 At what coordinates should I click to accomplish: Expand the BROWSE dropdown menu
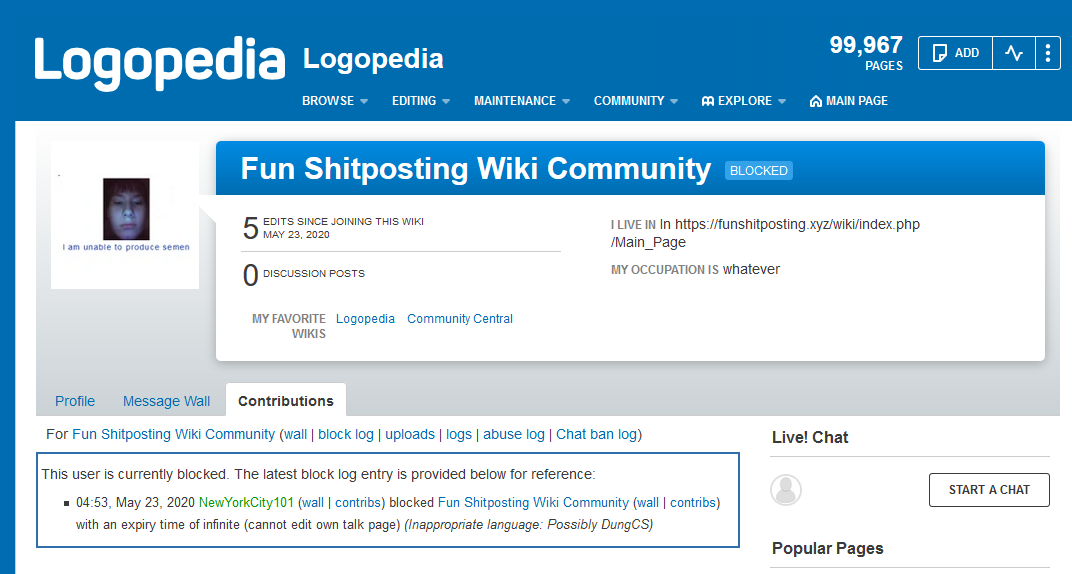tap(335, 100)
